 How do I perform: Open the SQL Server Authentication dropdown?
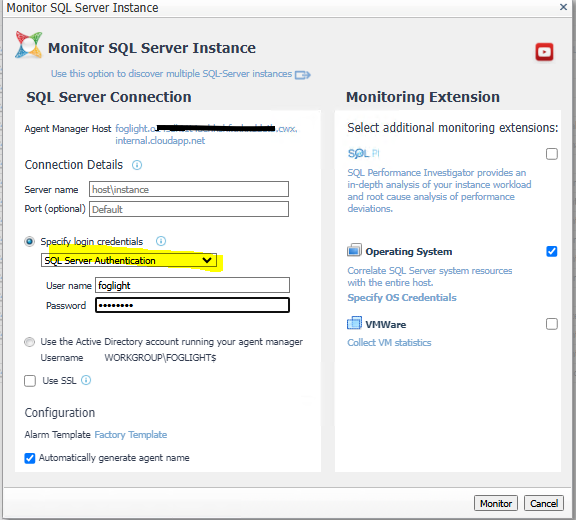tap(129, 260)
